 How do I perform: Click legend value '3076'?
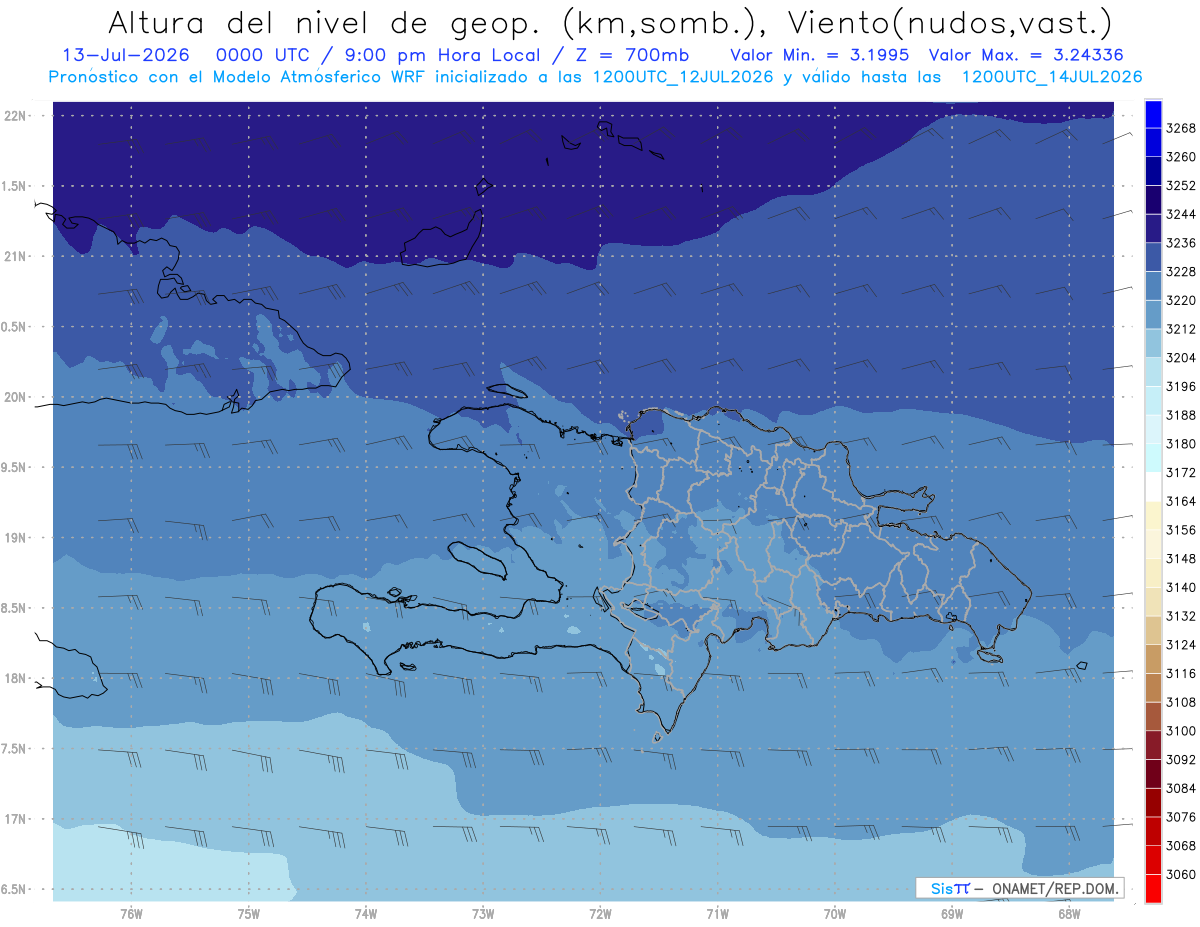click(1181, 817)
